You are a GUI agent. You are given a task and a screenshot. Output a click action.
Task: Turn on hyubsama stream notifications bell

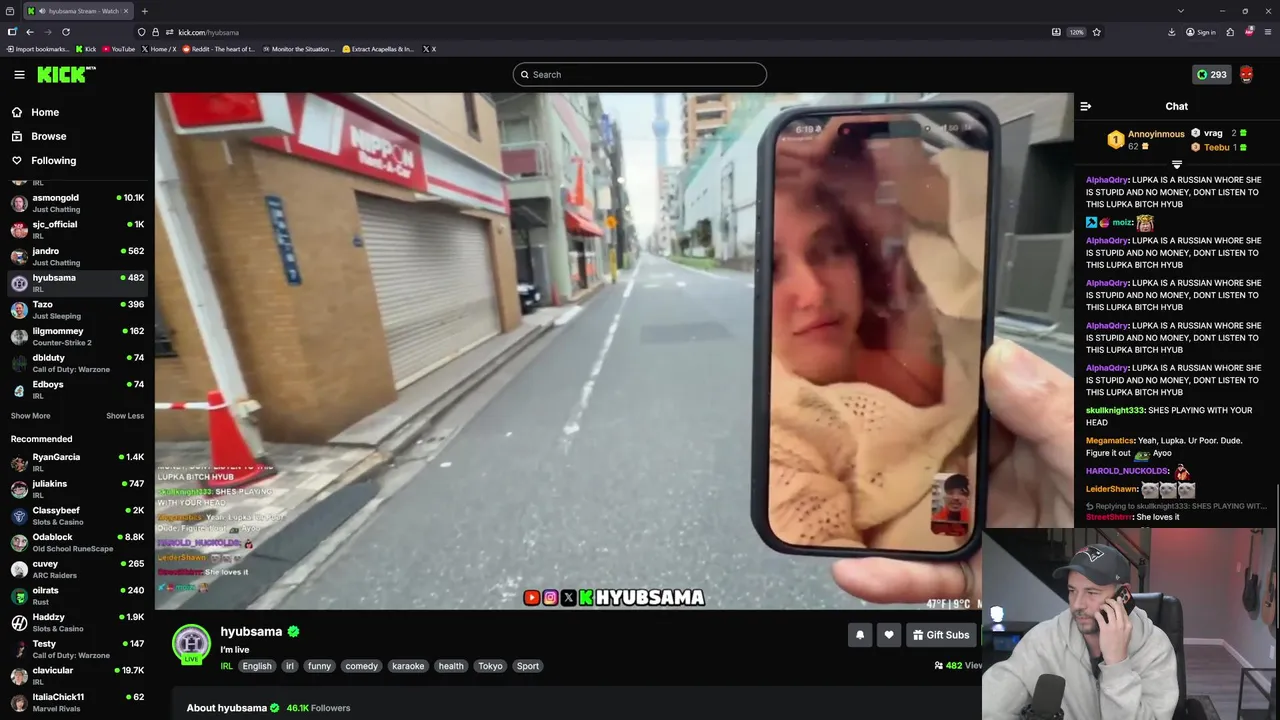pos(859,635)
